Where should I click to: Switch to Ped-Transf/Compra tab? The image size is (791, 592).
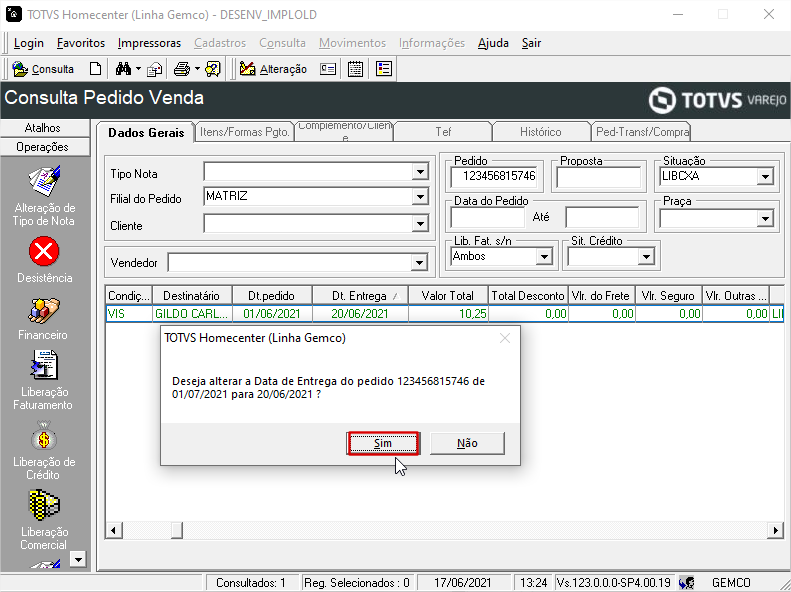(x=642, y=132)
